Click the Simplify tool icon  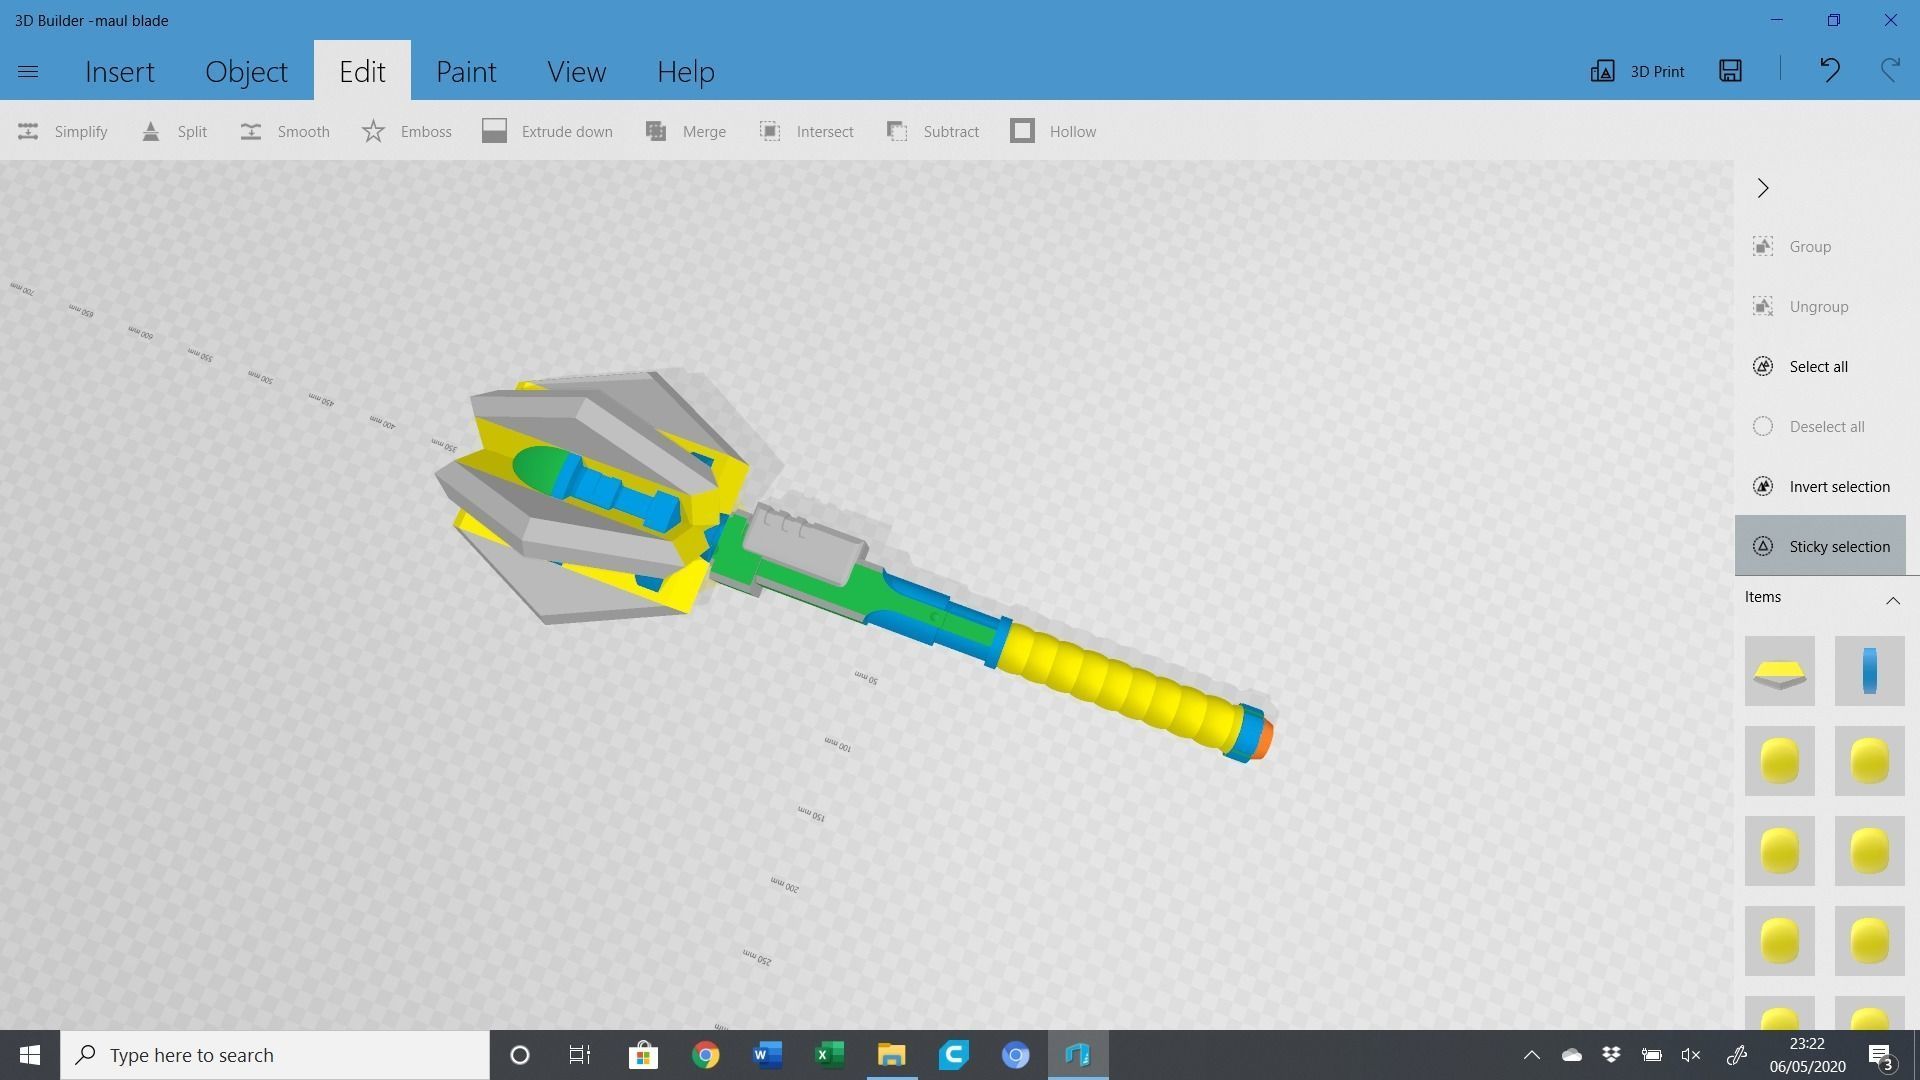tap(28, 131)
